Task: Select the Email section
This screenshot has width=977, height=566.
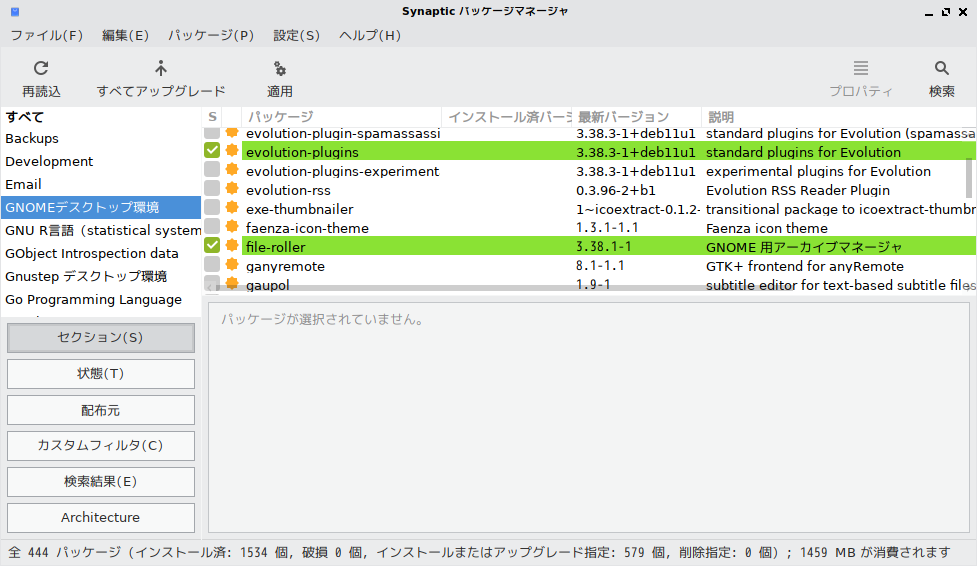Action: tap(101, 185)
